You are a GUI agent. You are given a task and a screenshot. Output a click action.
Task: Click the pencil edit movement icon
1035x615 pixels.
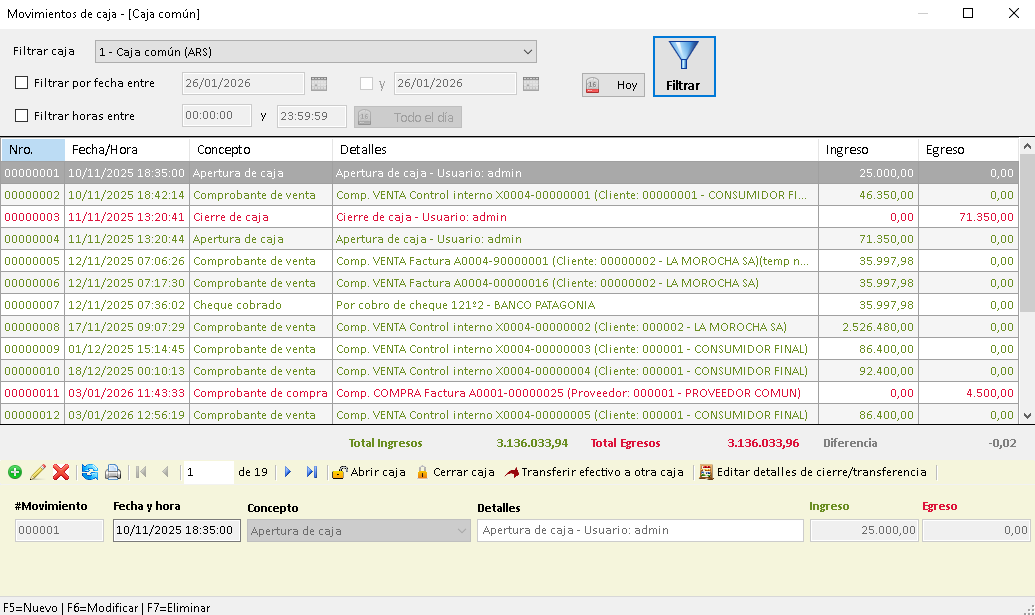pyautogui.click(x=38, y=472)
